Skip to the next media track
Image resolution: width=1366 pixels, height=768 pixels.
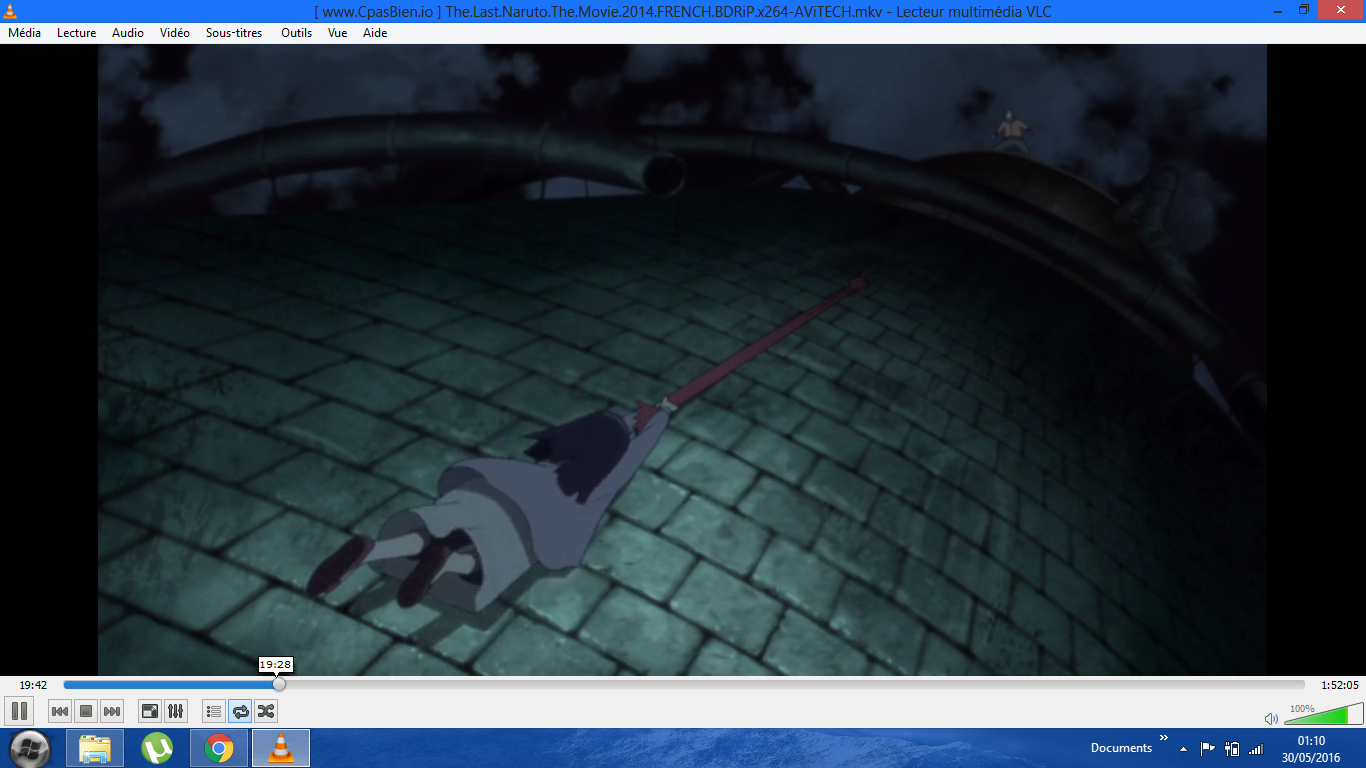coord(112,711)
